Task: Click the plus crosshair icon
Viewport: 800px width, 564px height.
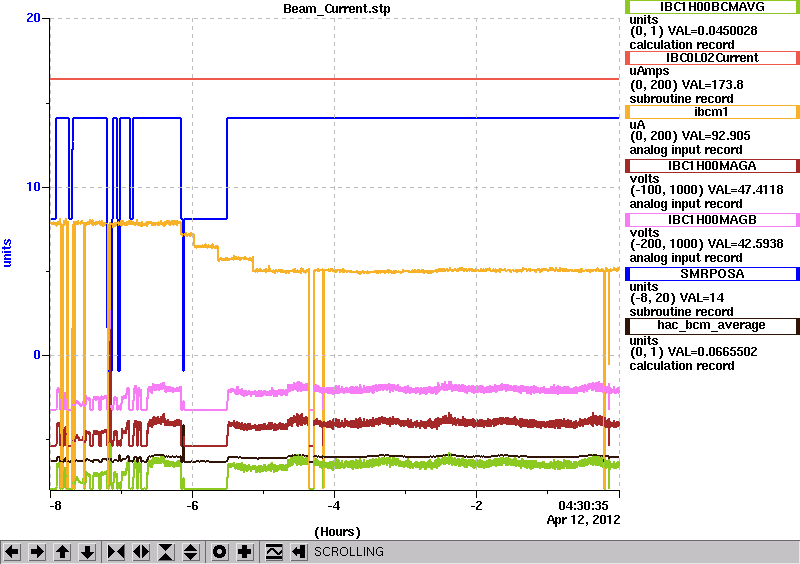Action: point(245,552)
